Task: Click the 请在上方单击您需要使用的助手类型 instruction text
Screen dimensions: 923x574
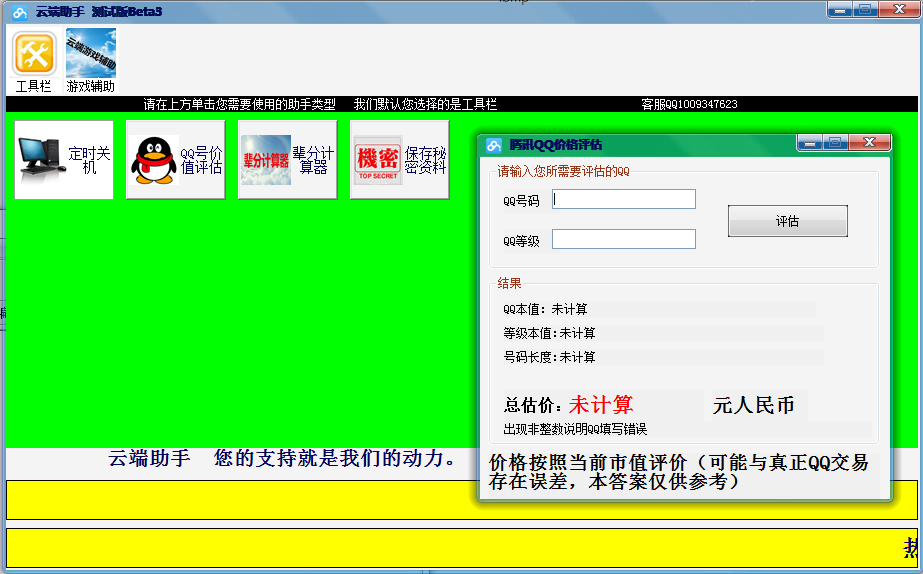Action: [x=240, y=104]
